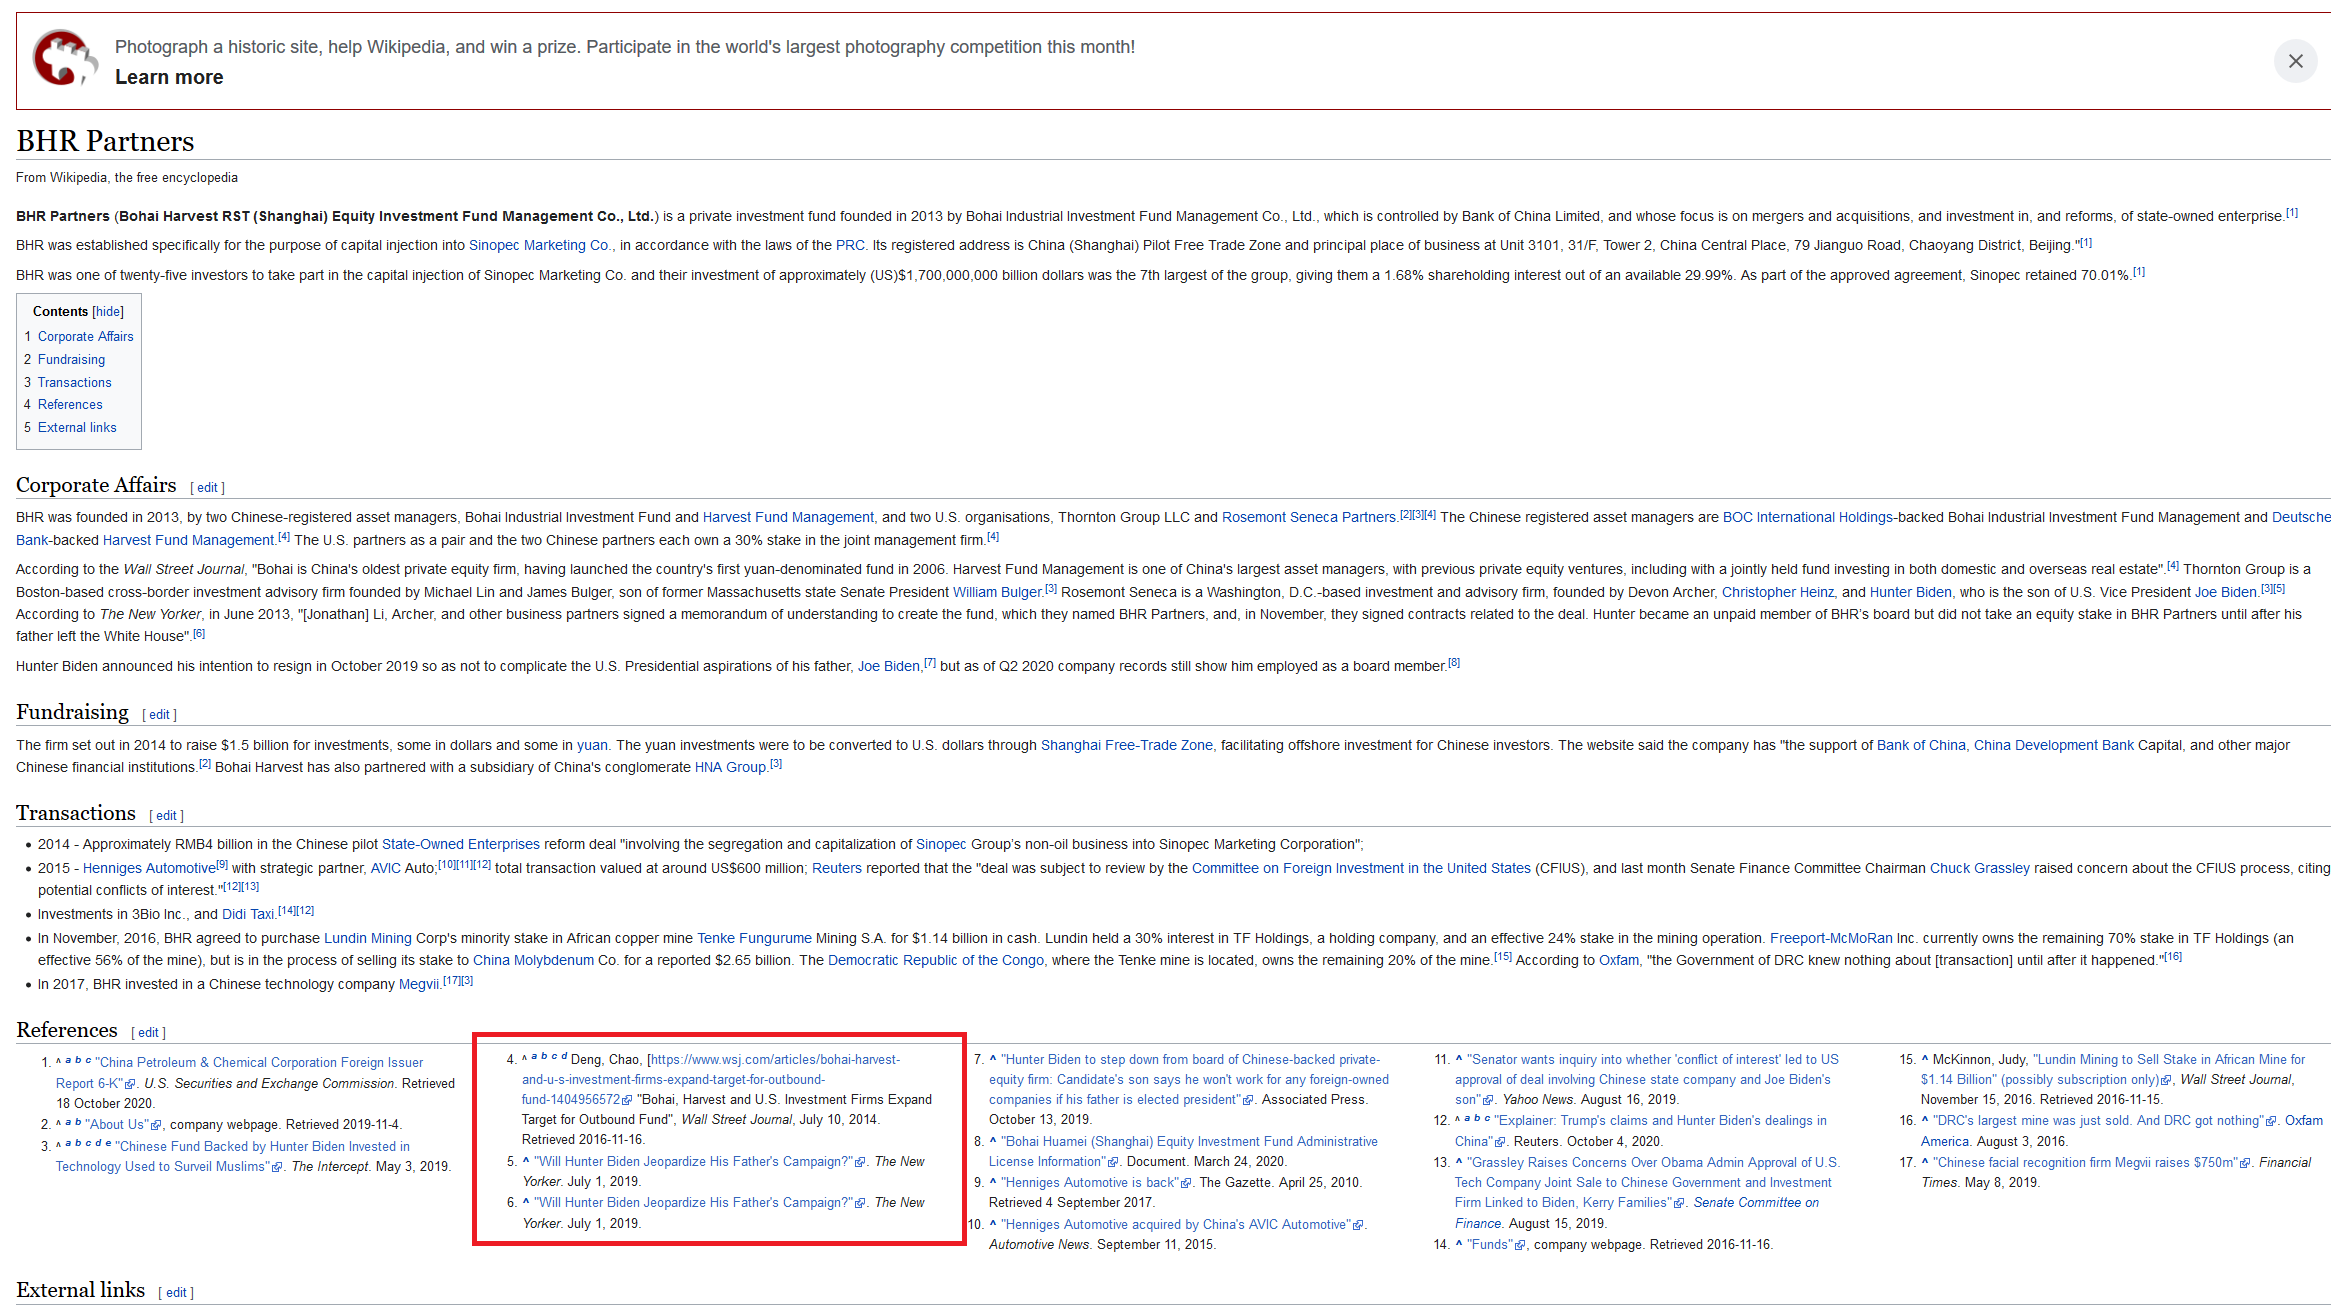Open Tenke Fungurume link
2331x1305 pixels.
(754, 939)
